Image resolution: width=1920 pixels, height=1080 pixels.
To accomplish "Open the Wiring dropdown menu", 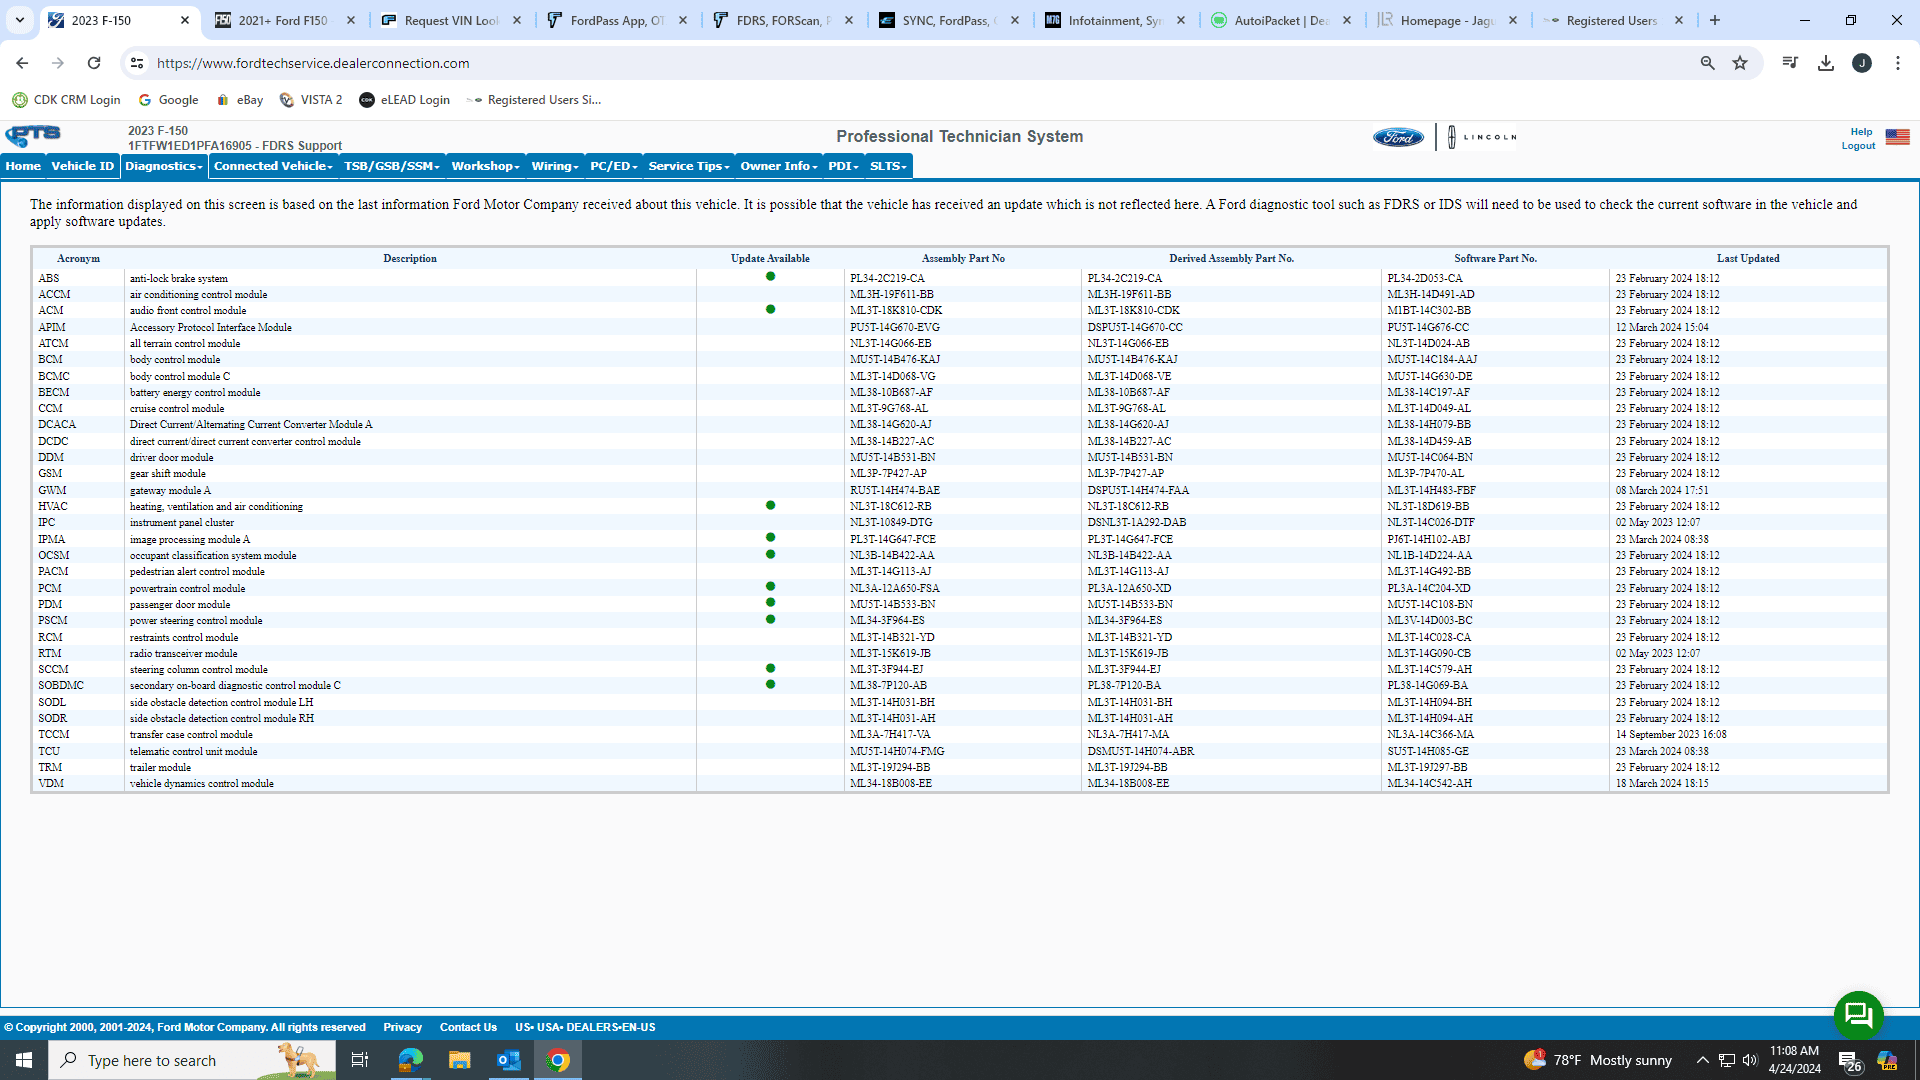I will pyautogui.click(x=555, y=166).
